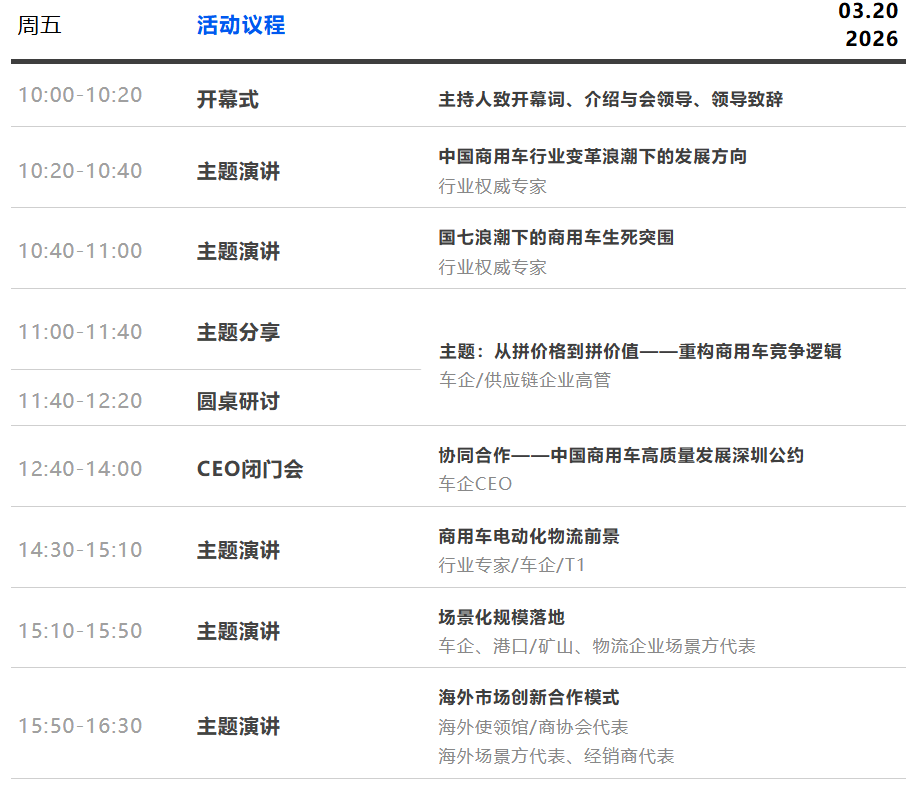The image size is (917, 793).
Task: Click the 圆桌研讨 session label
Action: coord(238,401)
